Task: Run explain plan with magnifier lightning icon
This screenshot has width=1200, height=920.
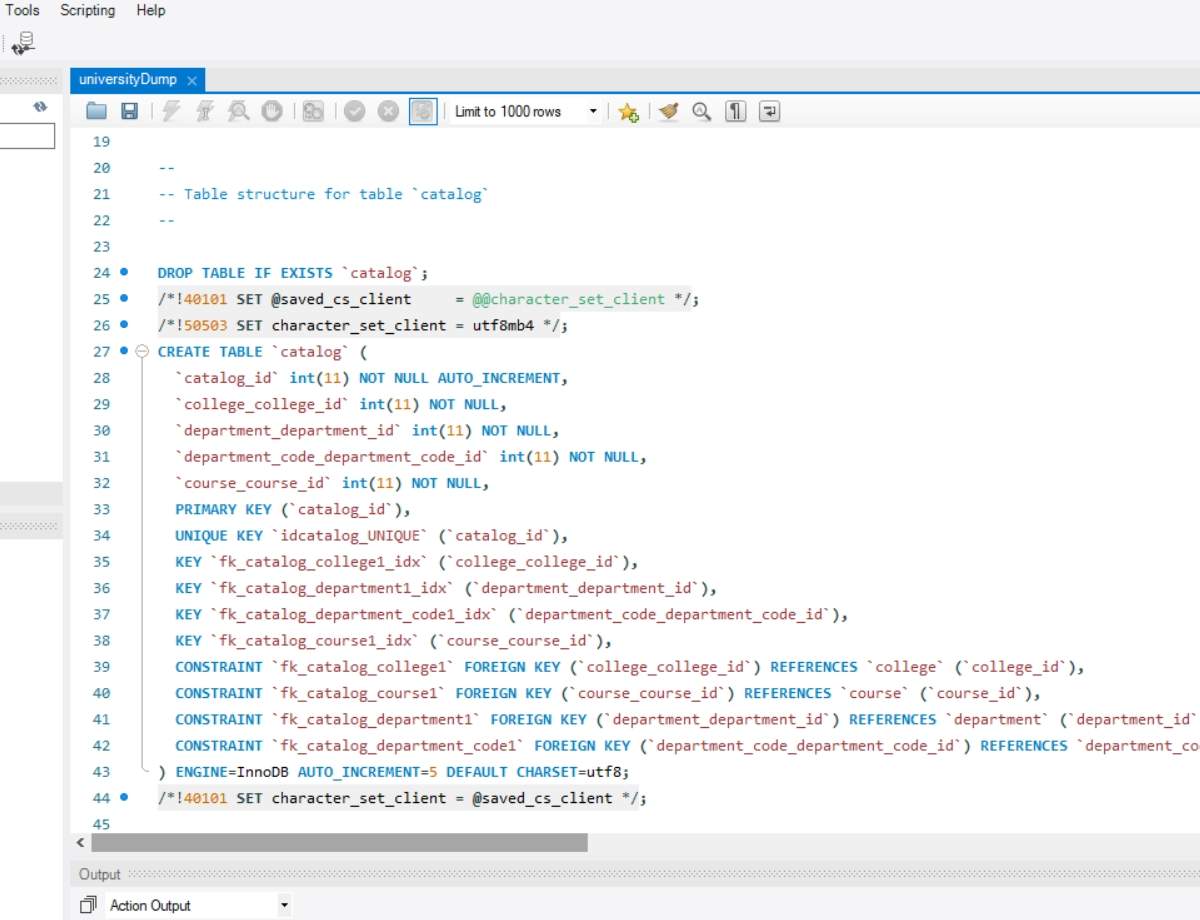Action: [238, 112]
